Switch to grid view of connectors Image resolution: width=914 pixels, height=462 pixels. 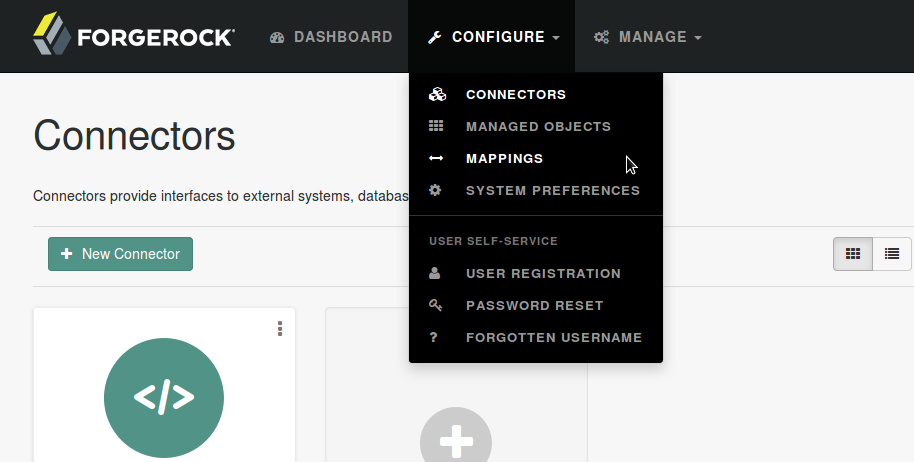click(853, 254)
